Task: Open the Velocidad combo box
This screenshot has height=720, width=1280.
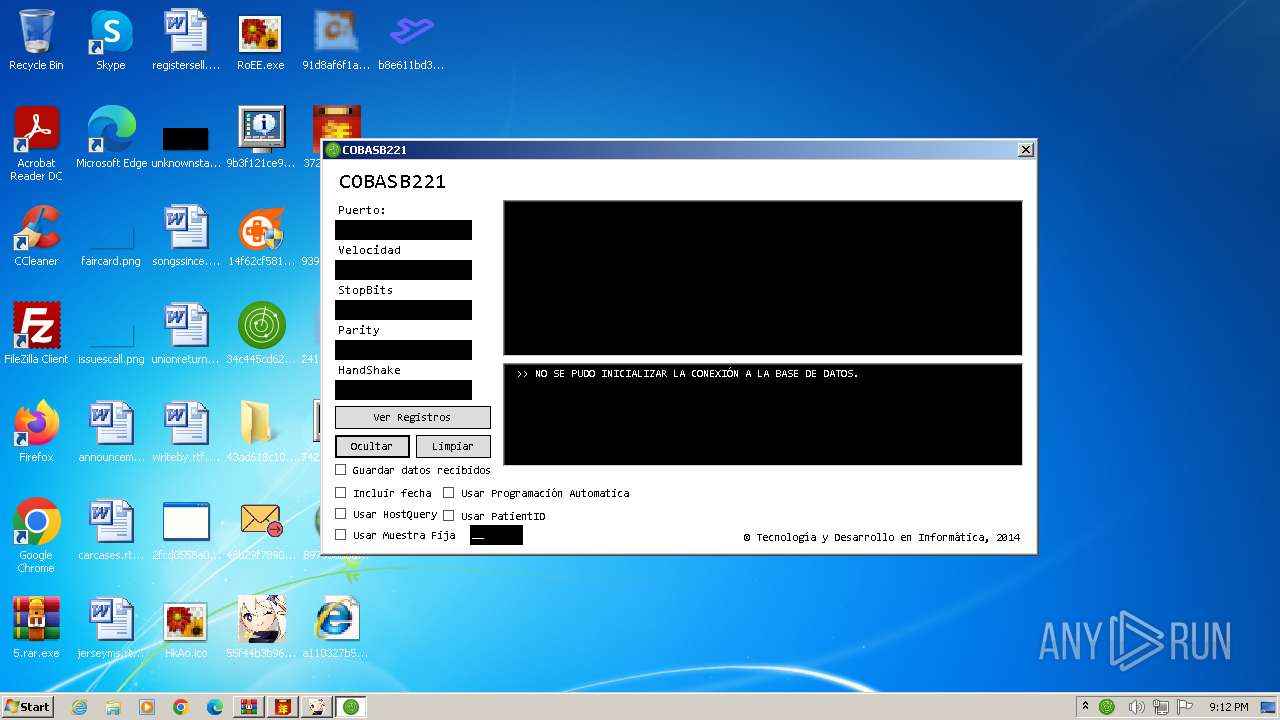Action: [x=403, y=270]
